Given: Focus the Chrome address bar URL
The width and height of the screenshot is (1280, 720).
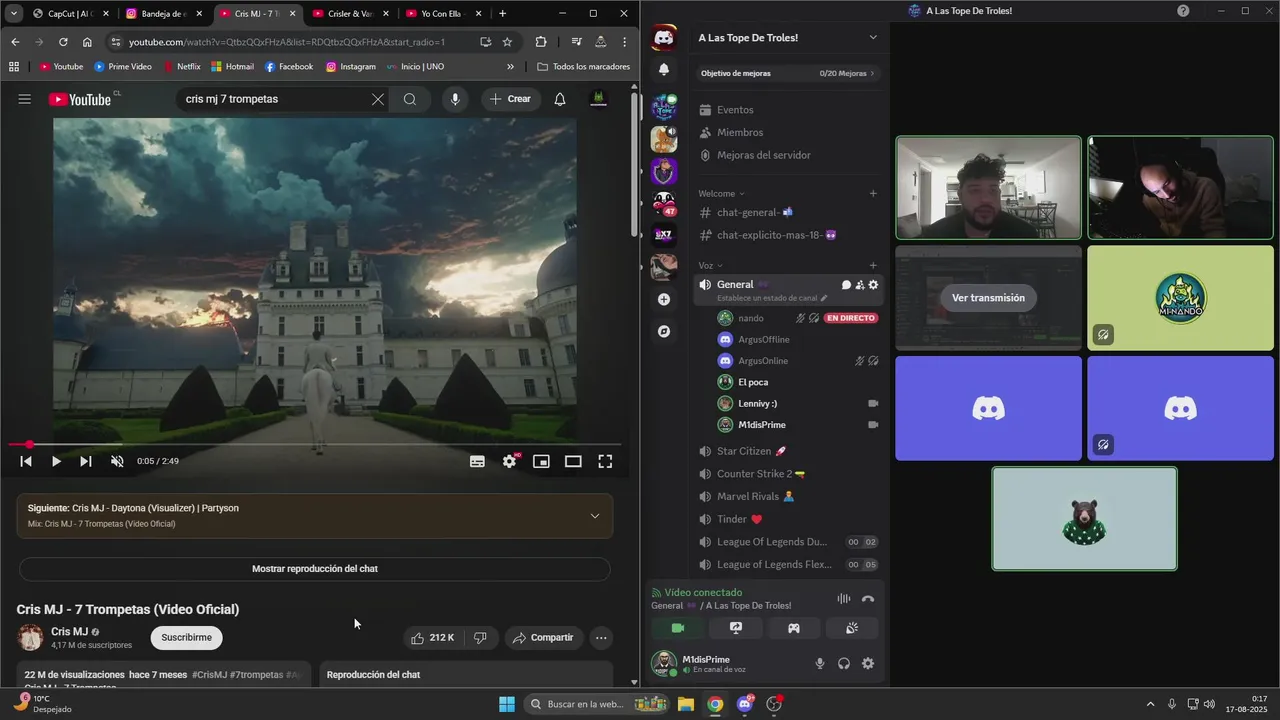Looking at the screenshot, I should (287, 42).
